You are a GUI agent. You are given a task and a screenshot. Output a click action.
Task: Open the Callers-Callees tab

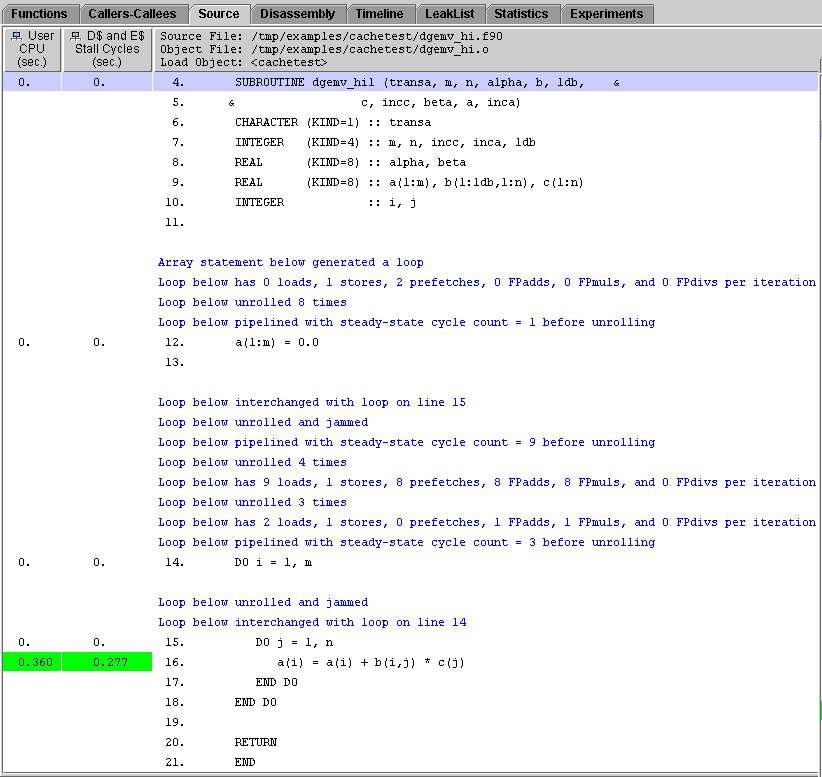132,14
